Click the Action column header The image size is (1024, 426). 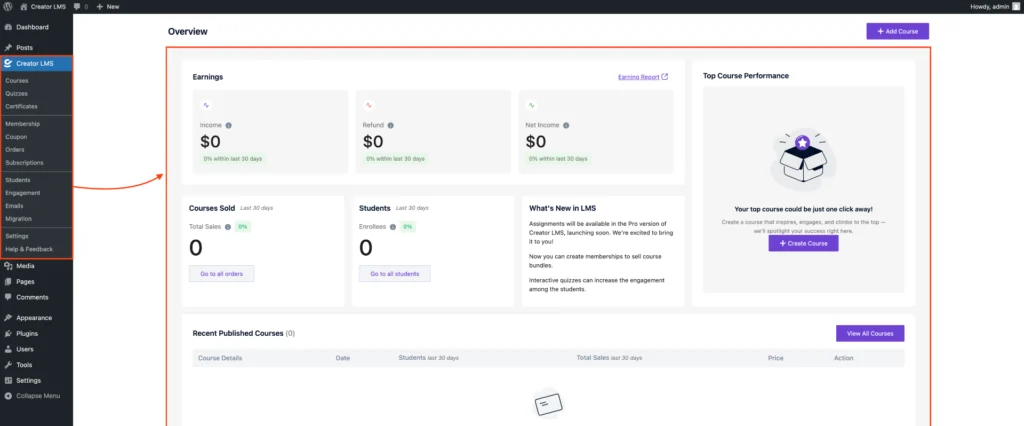point(844,358)
